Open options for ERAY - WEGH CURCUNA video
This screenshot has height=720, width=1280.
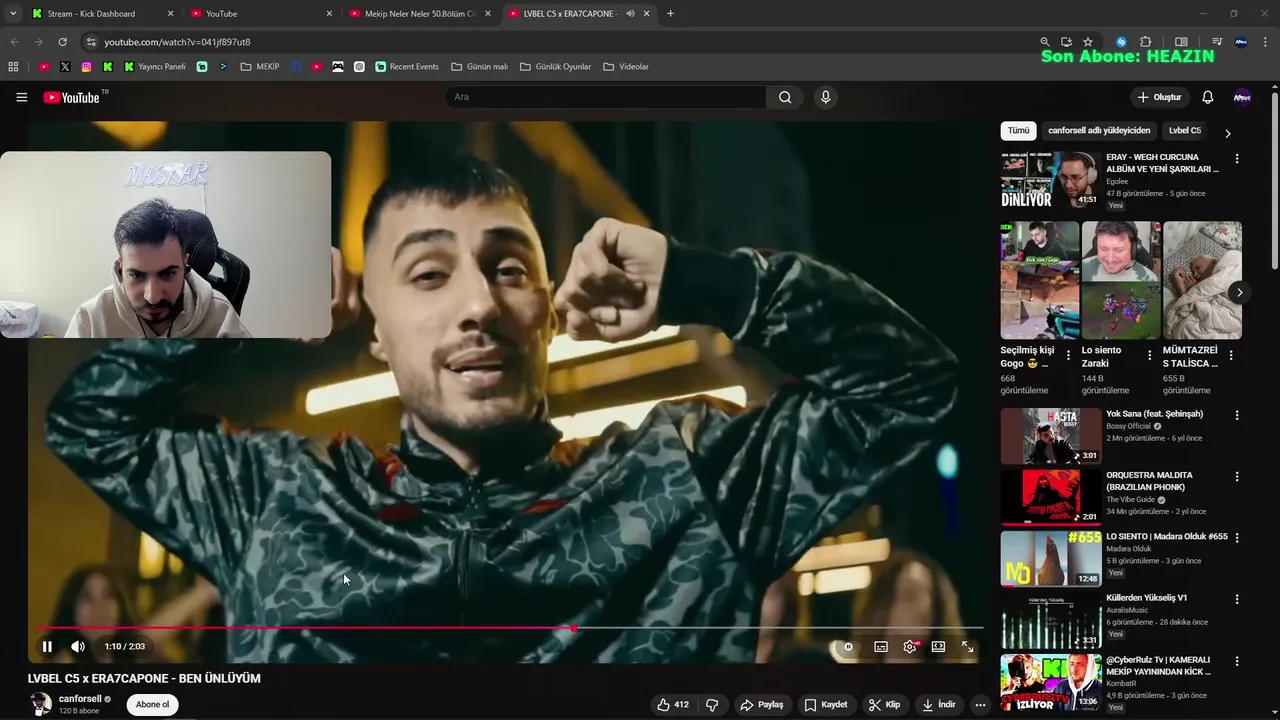coord(1237,159)
